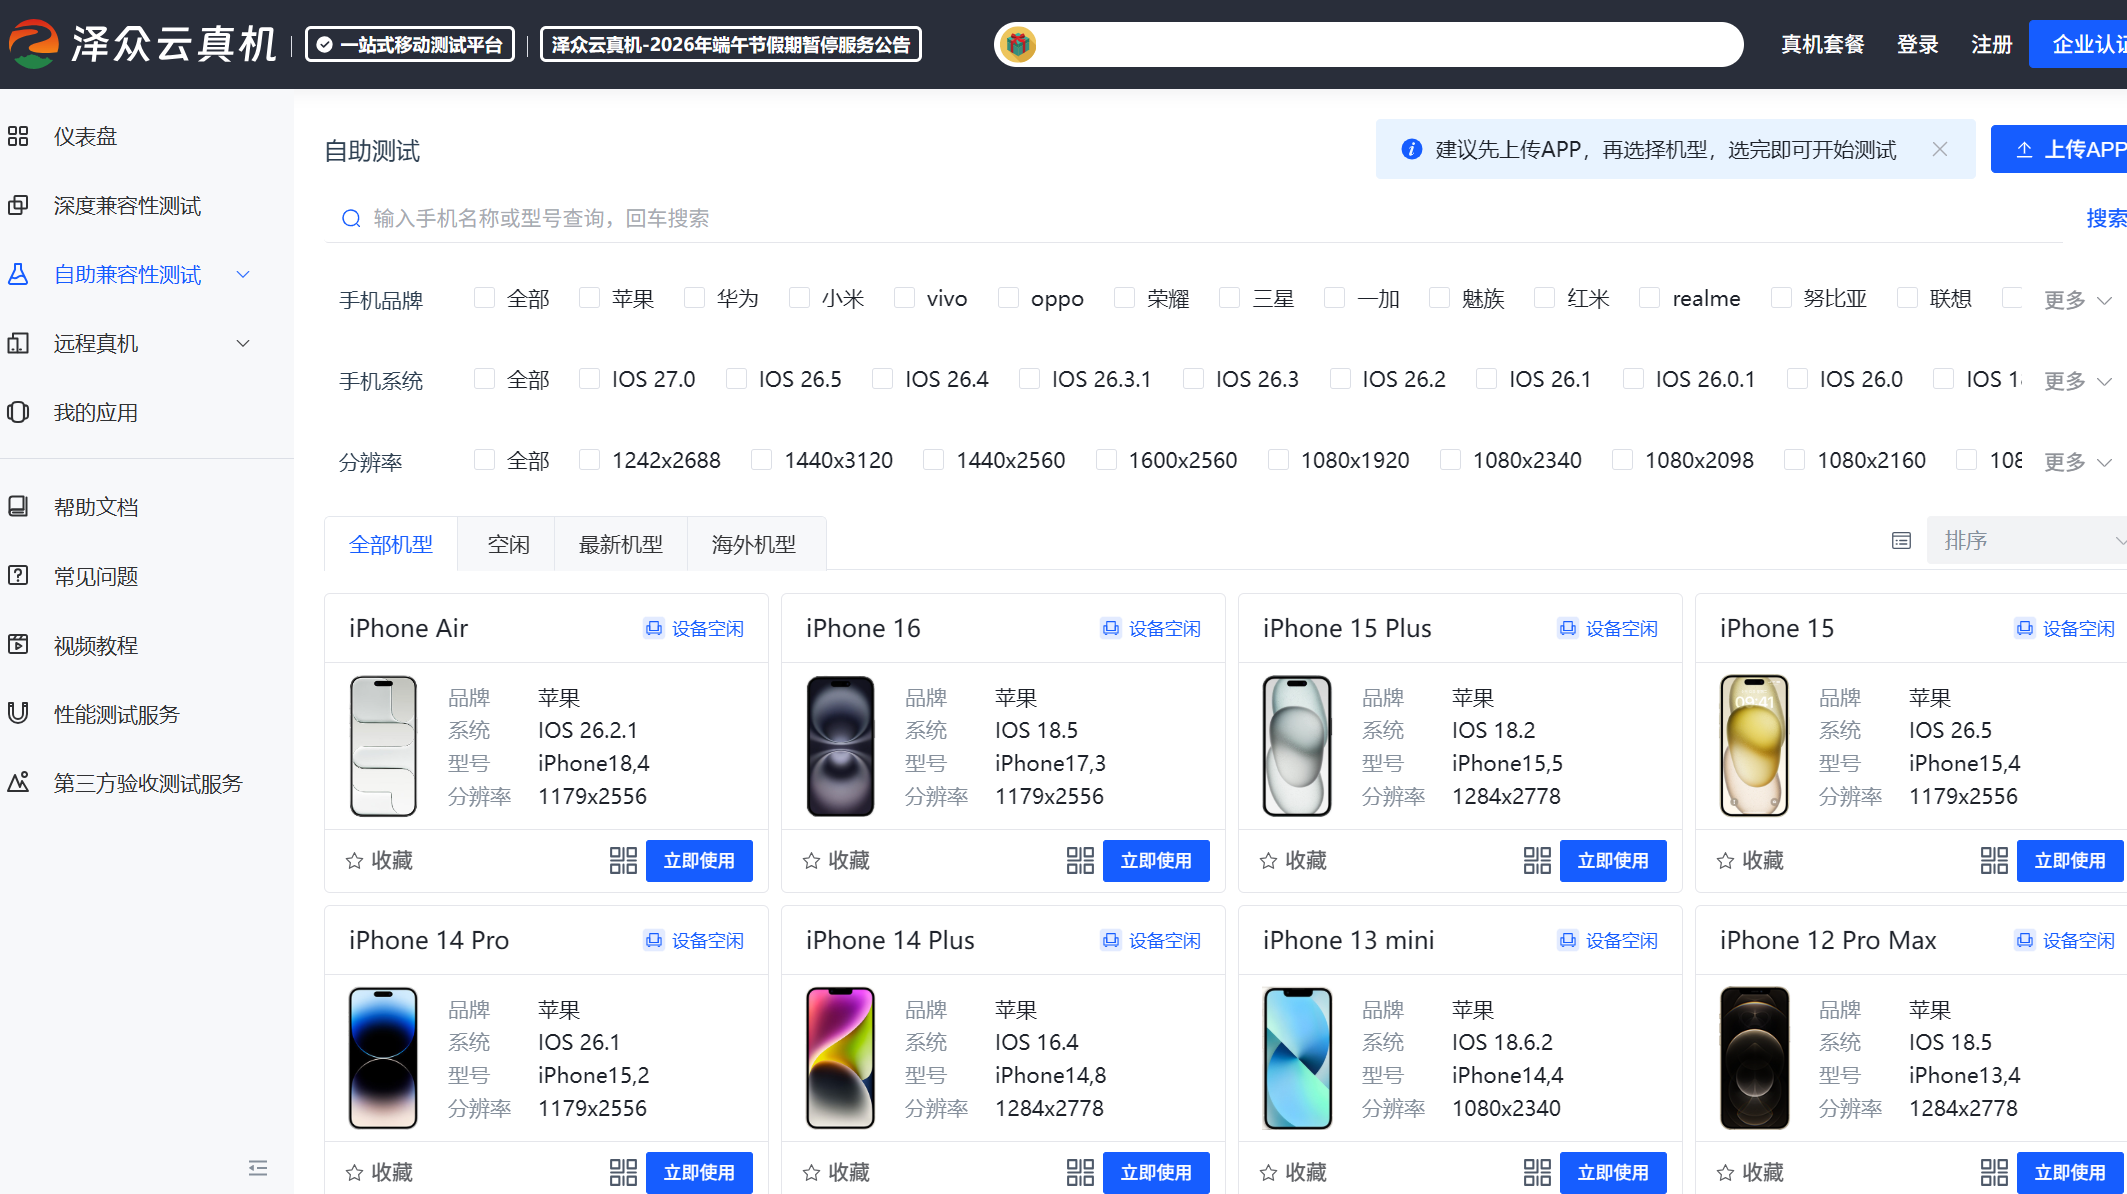Click the QR code icon on iPhone 15 Plus card
The width and height of the screenshot is (2127, 1194).
coord(1537,861)
